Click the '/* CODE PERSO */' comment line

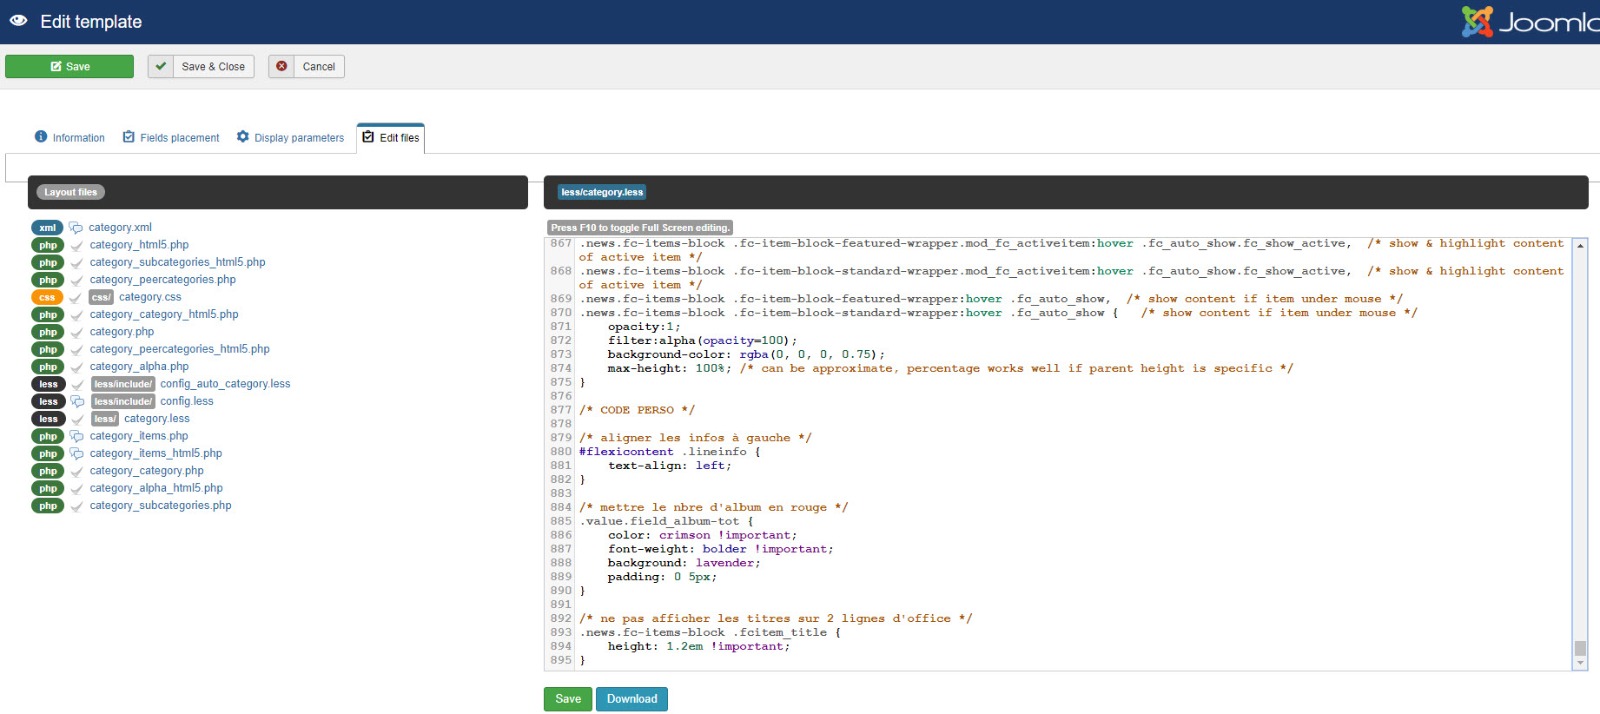tap(637, 410)
